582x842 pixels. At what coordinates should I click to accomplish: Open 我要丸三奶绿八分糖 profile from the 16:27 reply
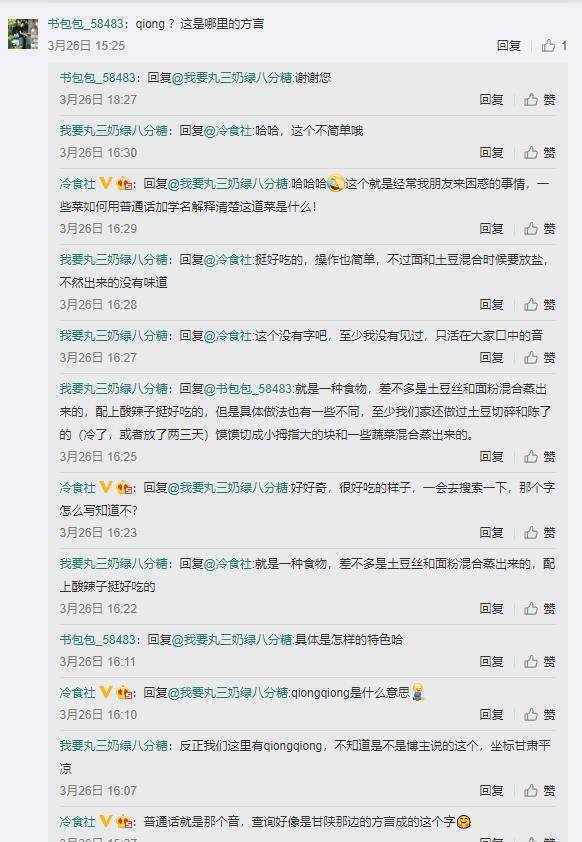point(113,336)
